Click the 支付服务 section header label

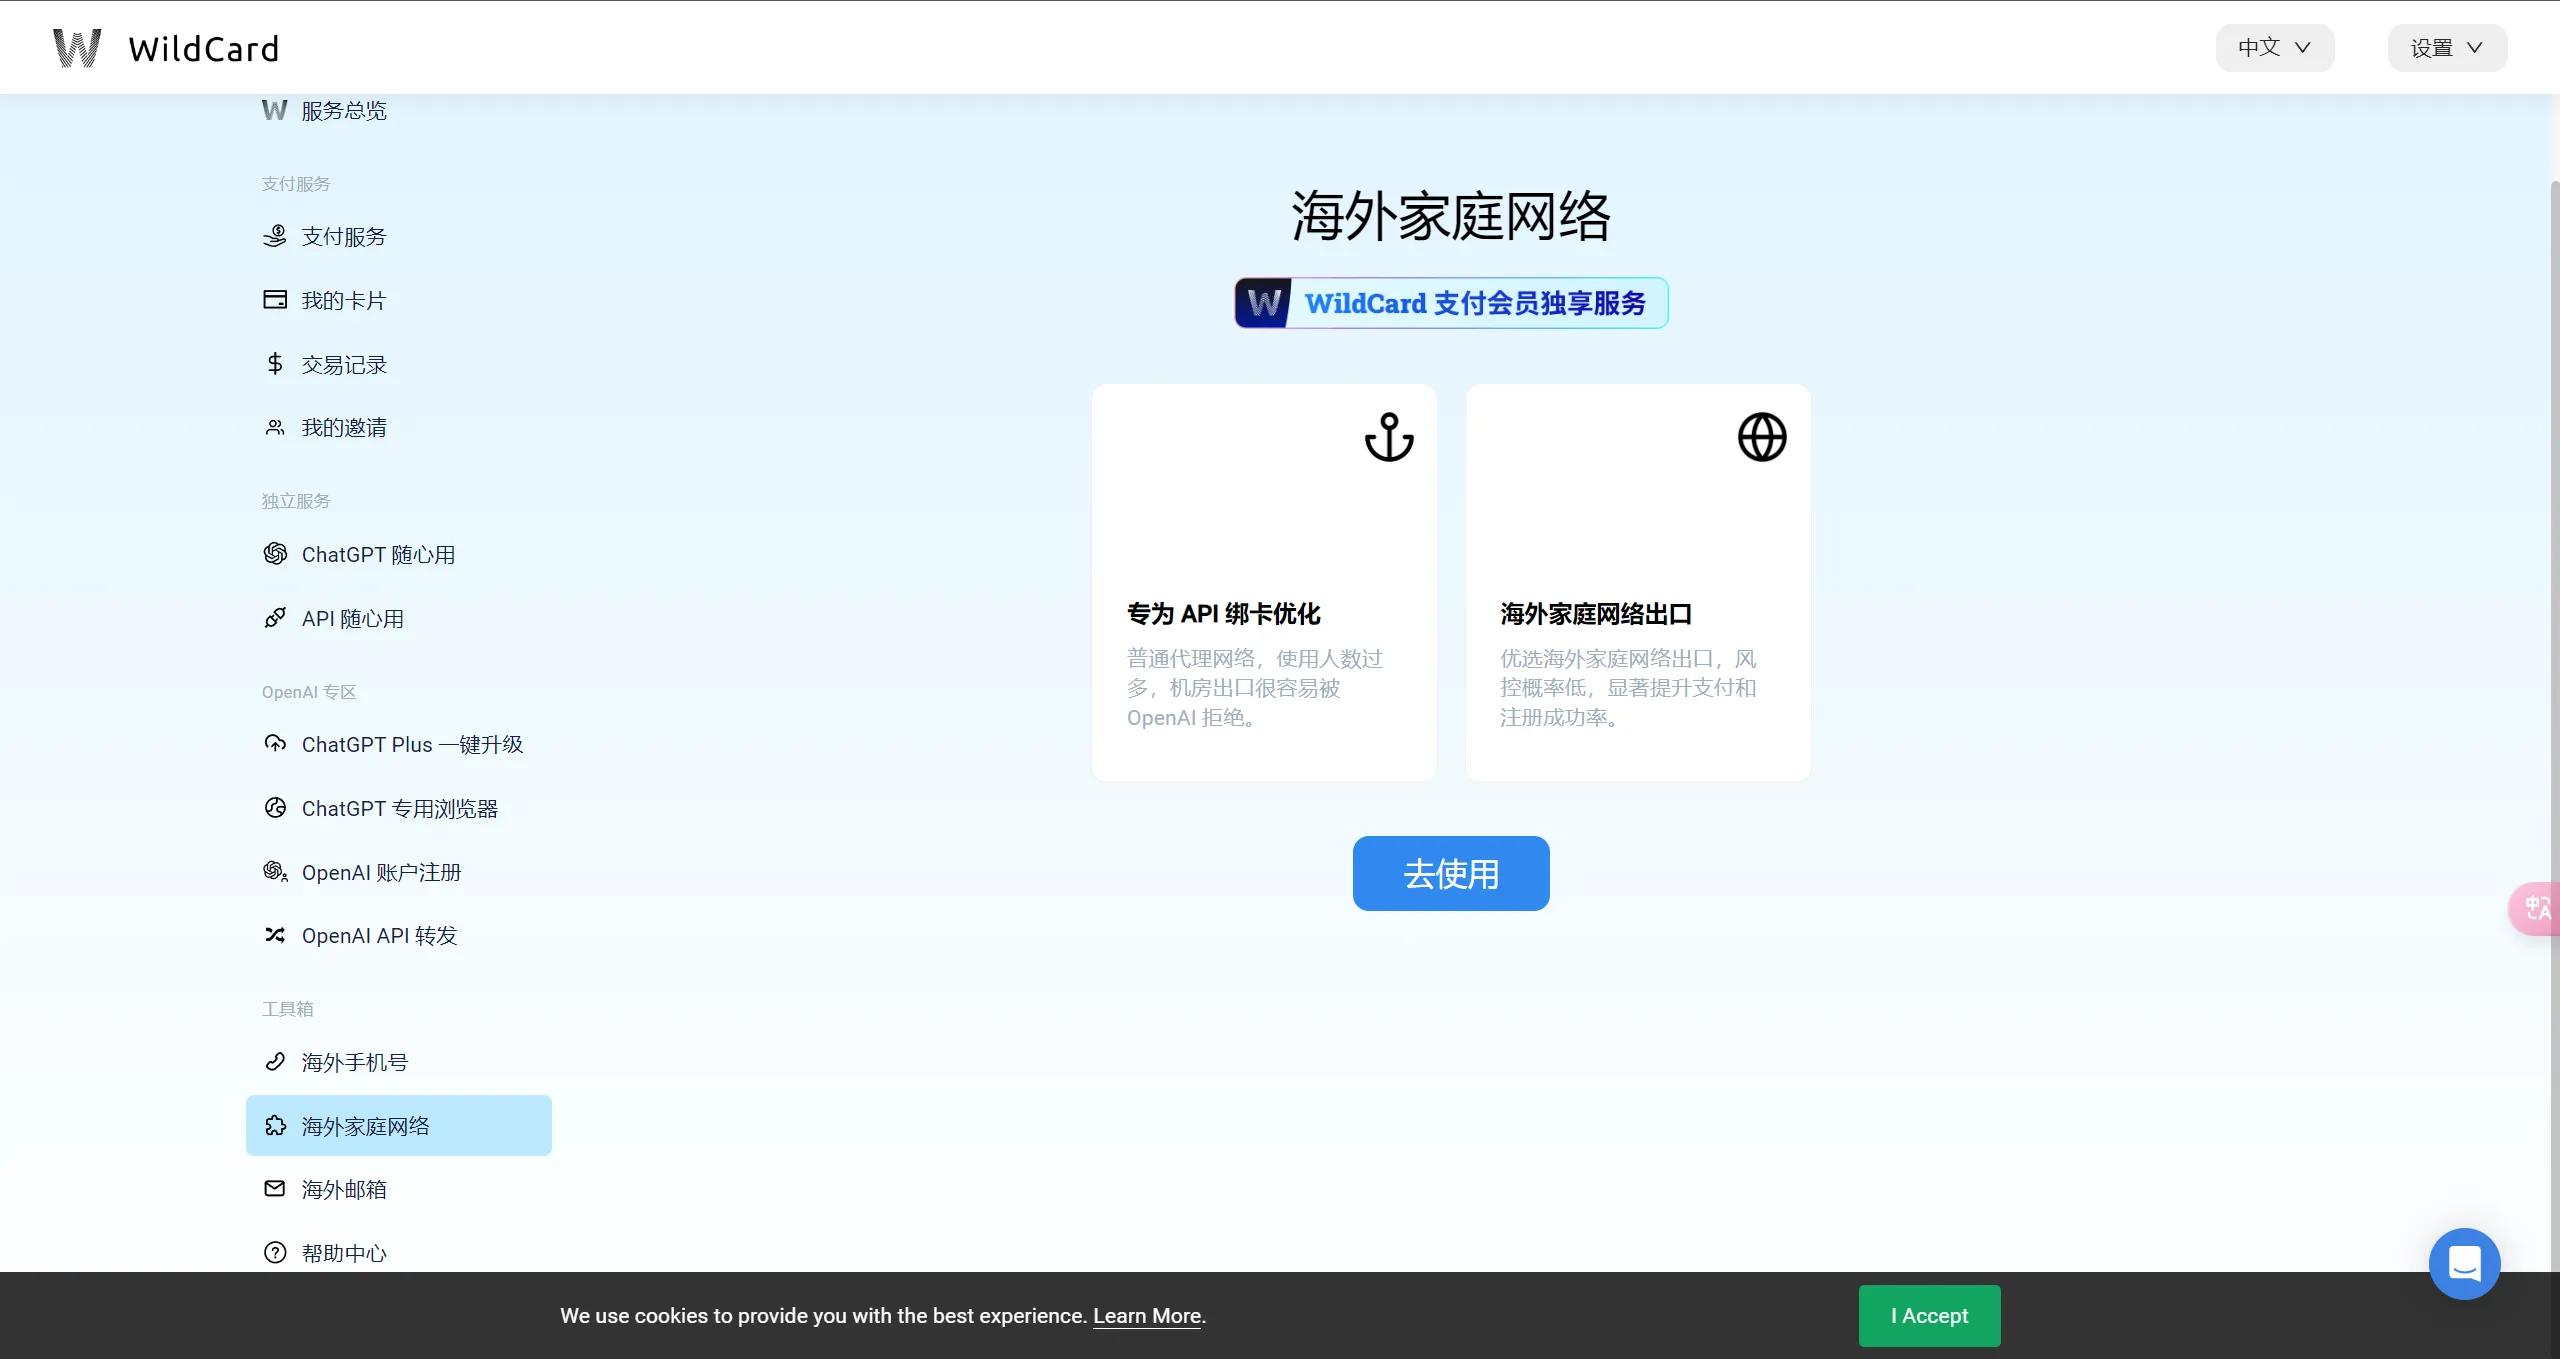tap(296, 184)
